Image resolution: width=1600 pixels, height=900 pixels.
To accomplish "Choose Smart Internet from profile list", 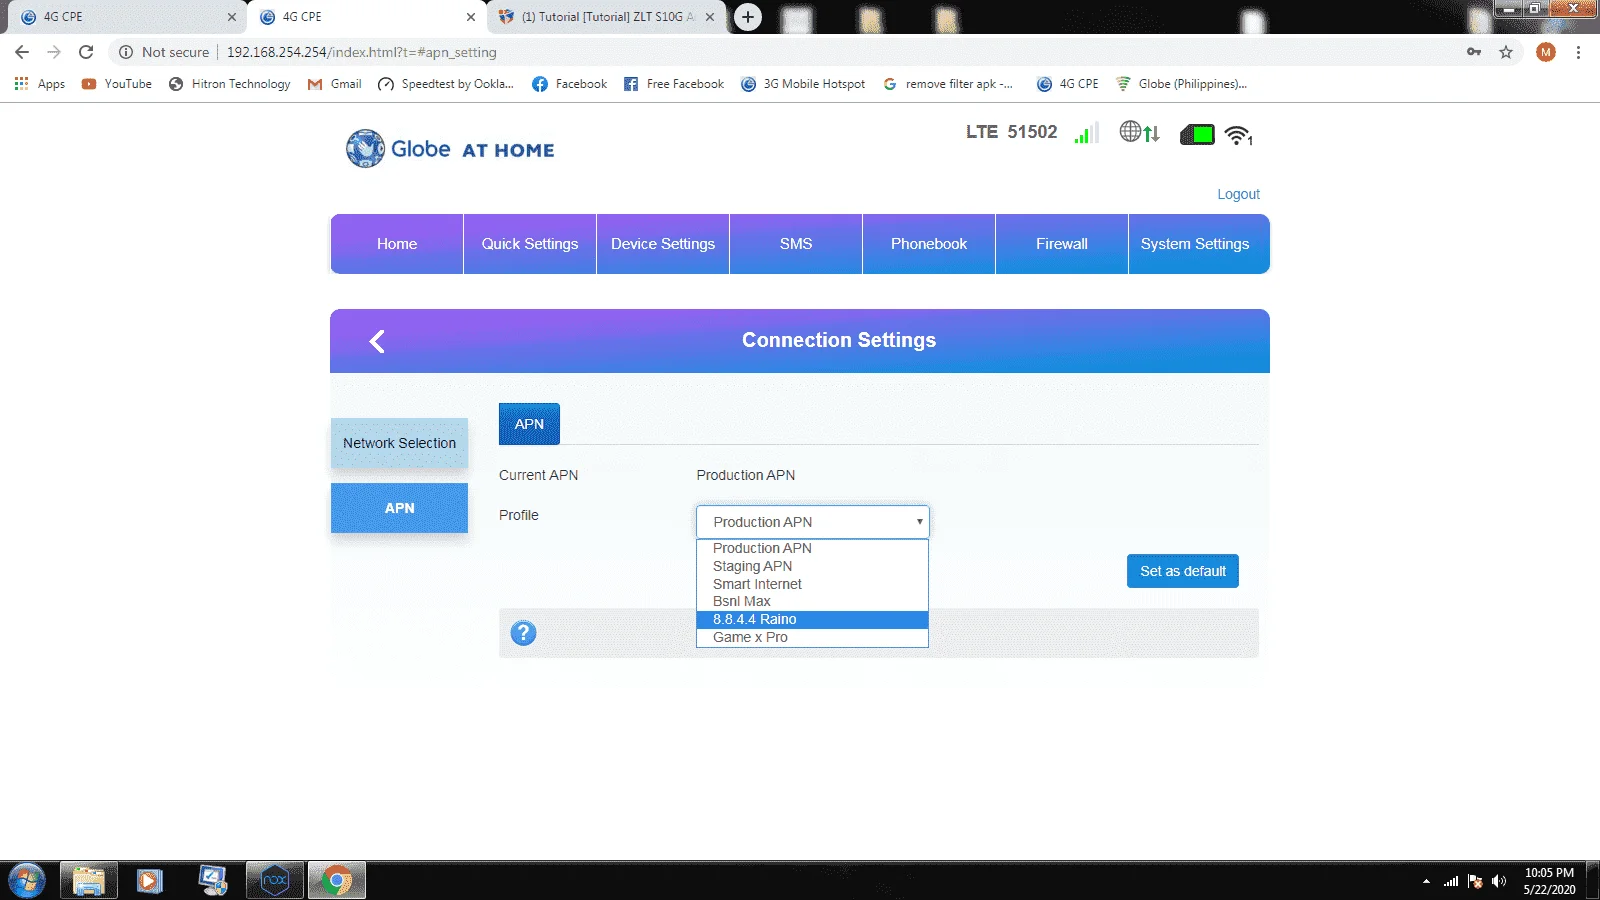I will coord(812,584).
